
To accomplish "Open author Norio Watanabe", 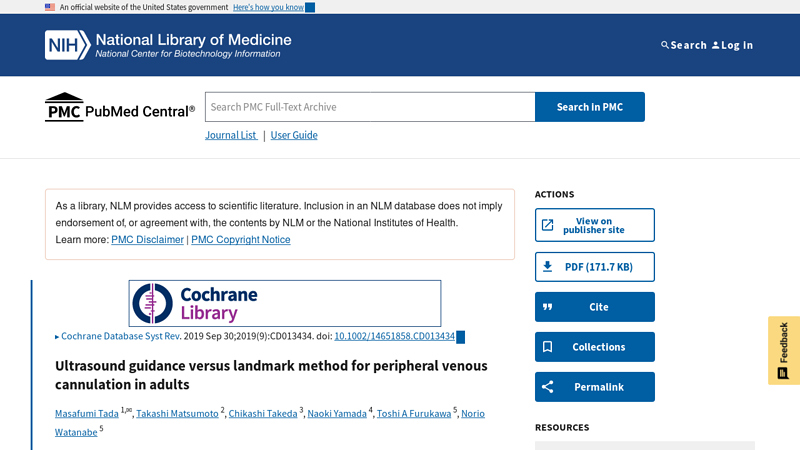I will [x=473, y=414].
